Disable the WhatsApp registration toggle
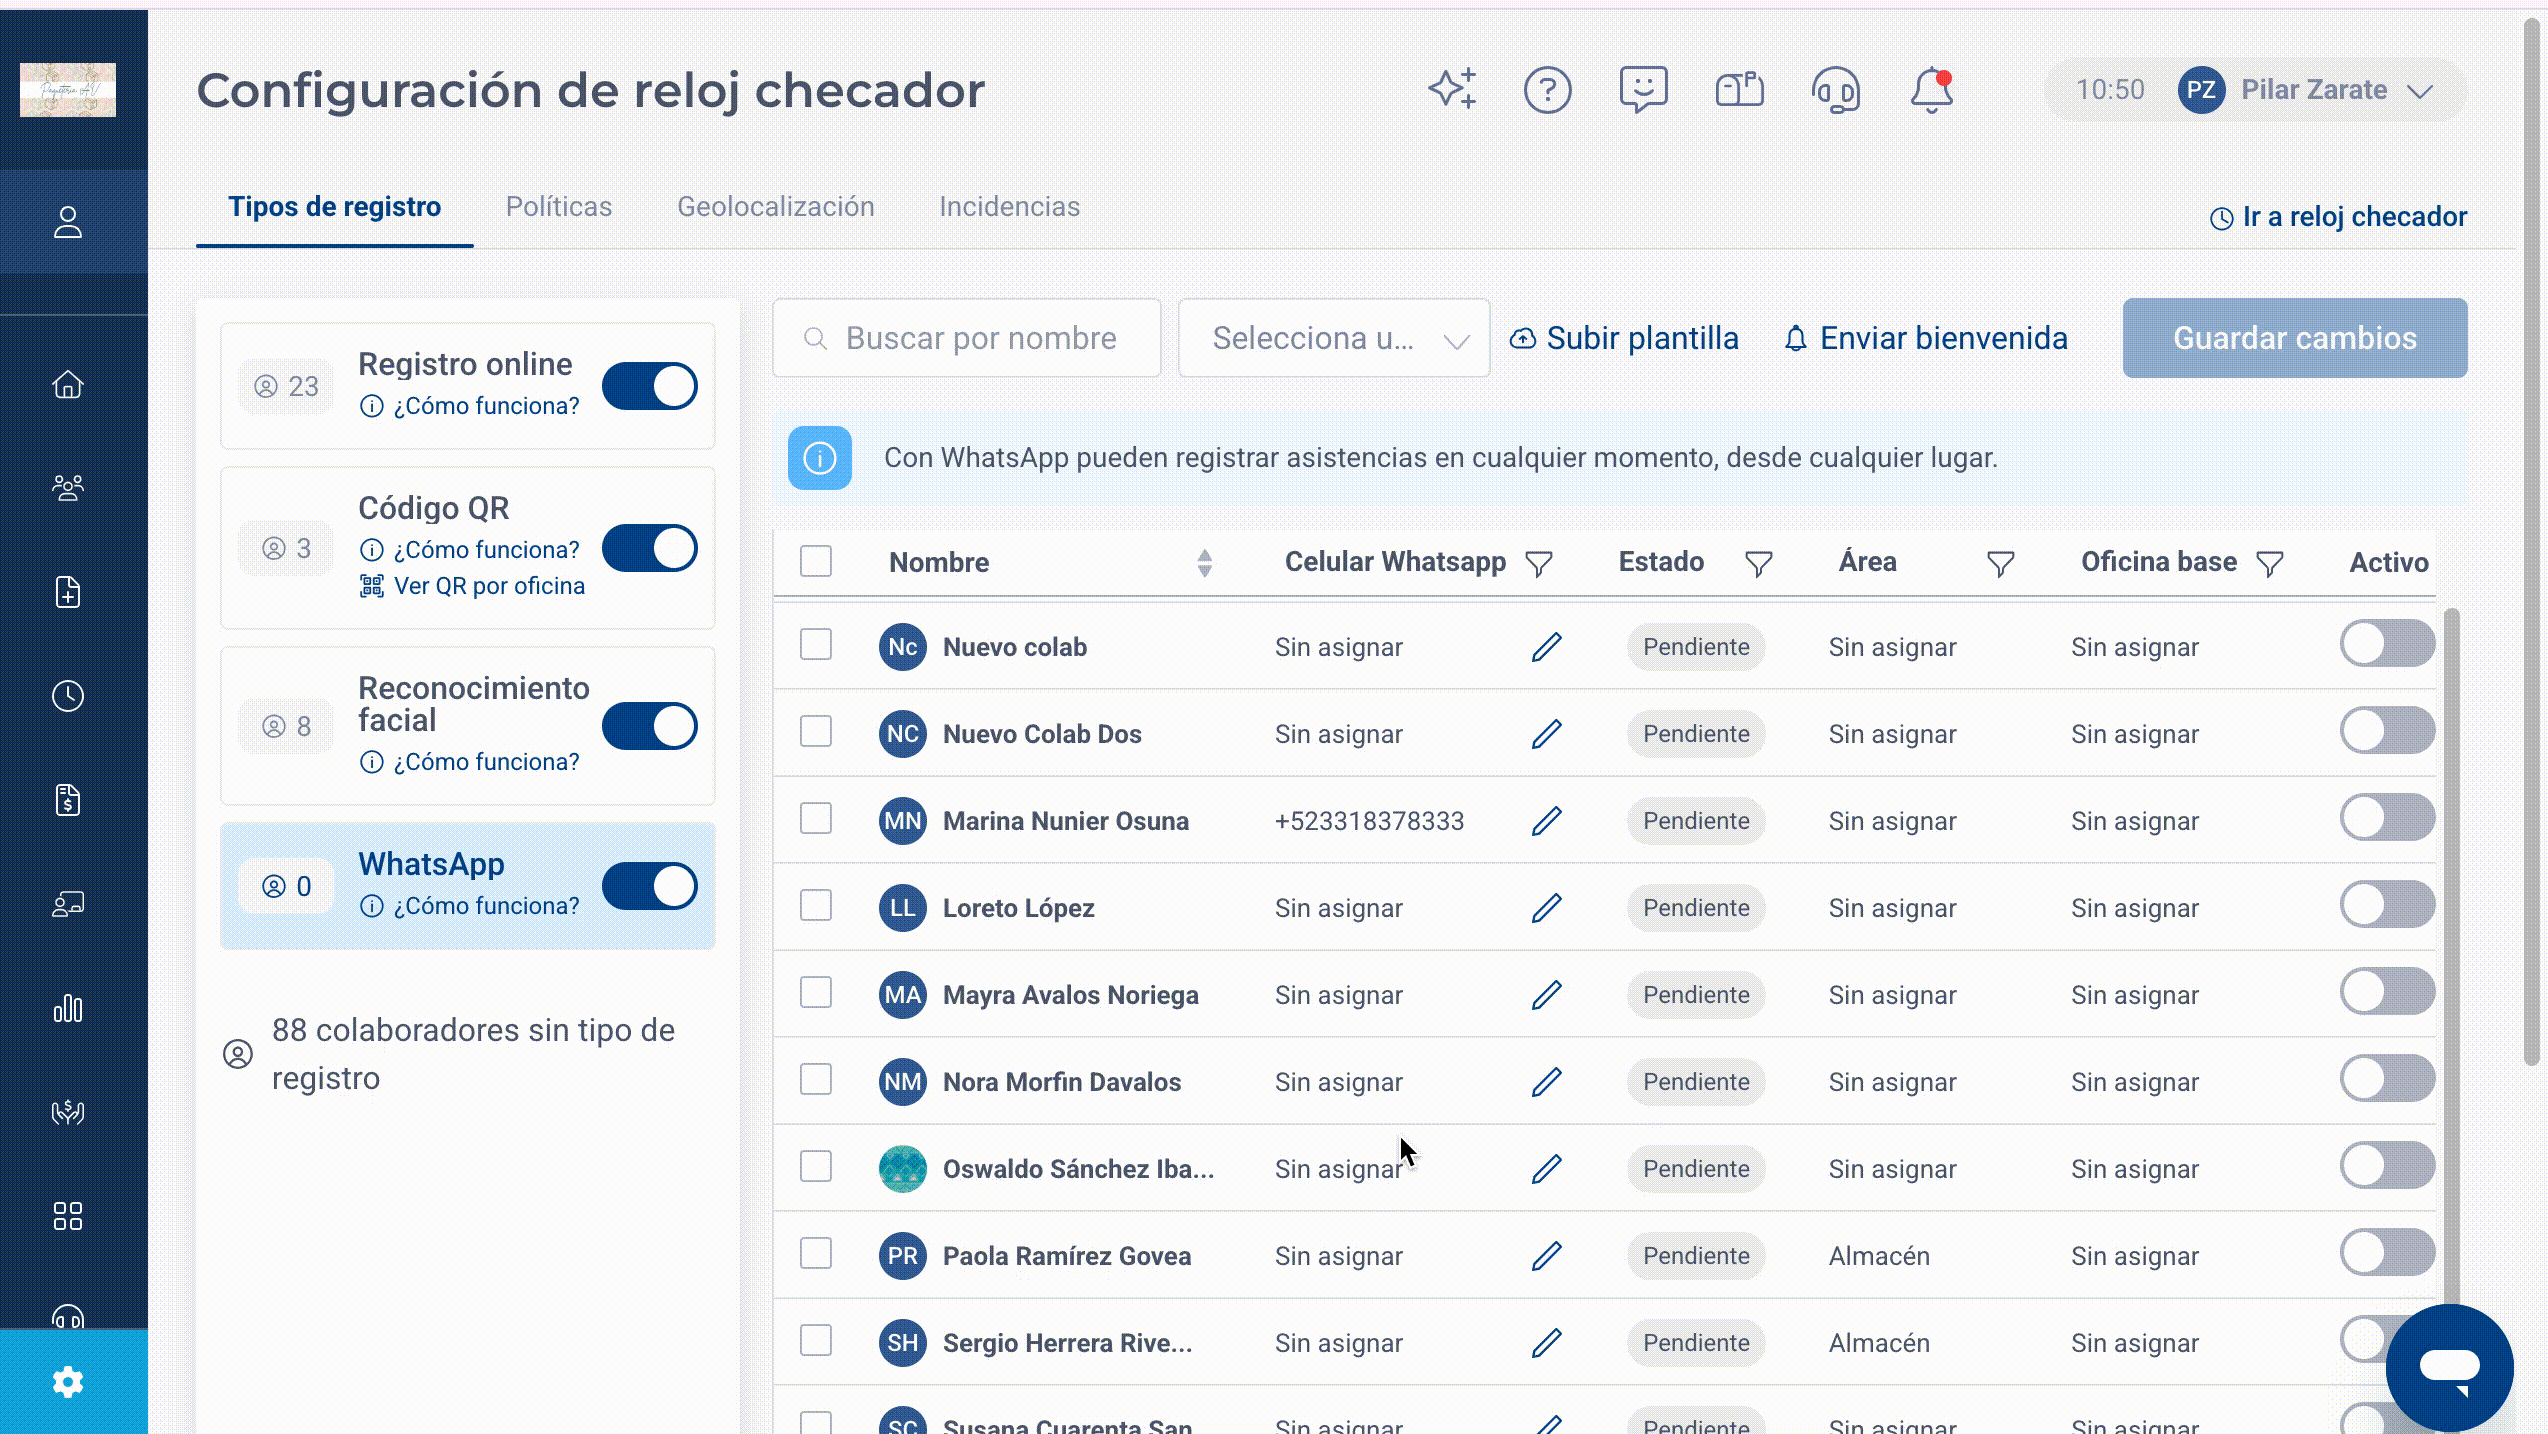2548x1434 pixels. tap(650, 886)
